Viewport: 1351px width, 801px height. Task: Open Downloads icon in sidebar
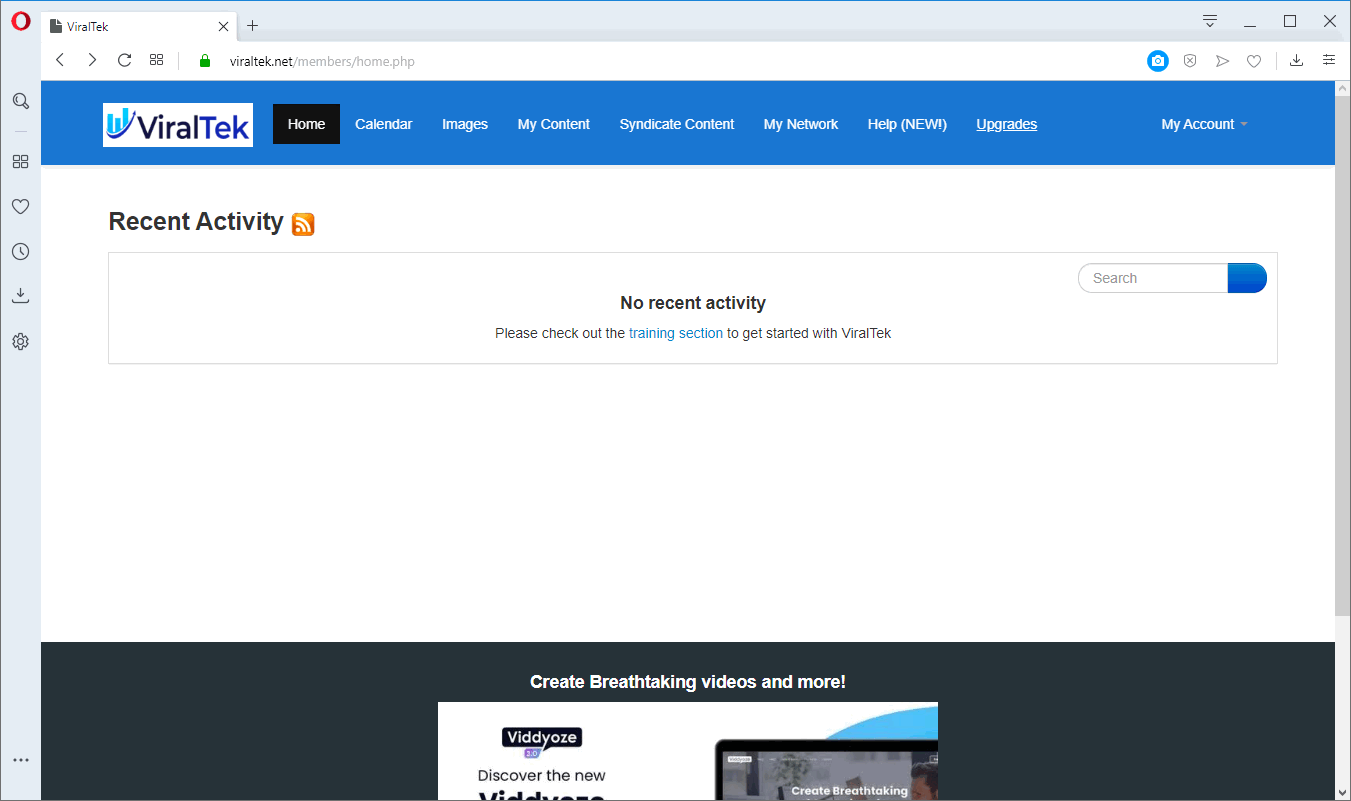(x=20, y=296)
